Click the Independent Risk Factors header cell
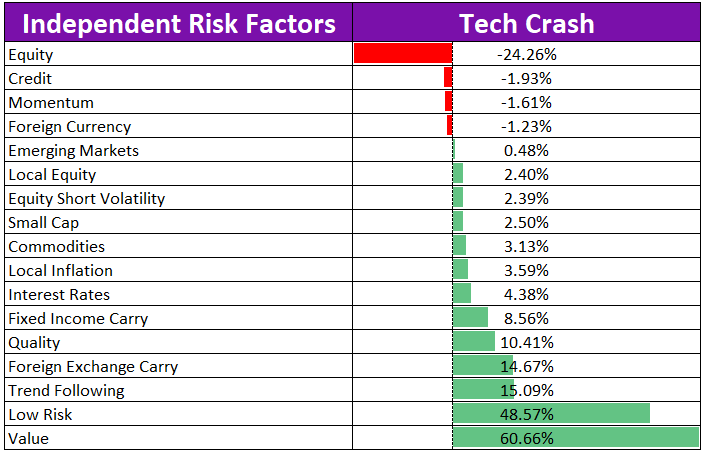705x455 pixels. pos(177,23)
